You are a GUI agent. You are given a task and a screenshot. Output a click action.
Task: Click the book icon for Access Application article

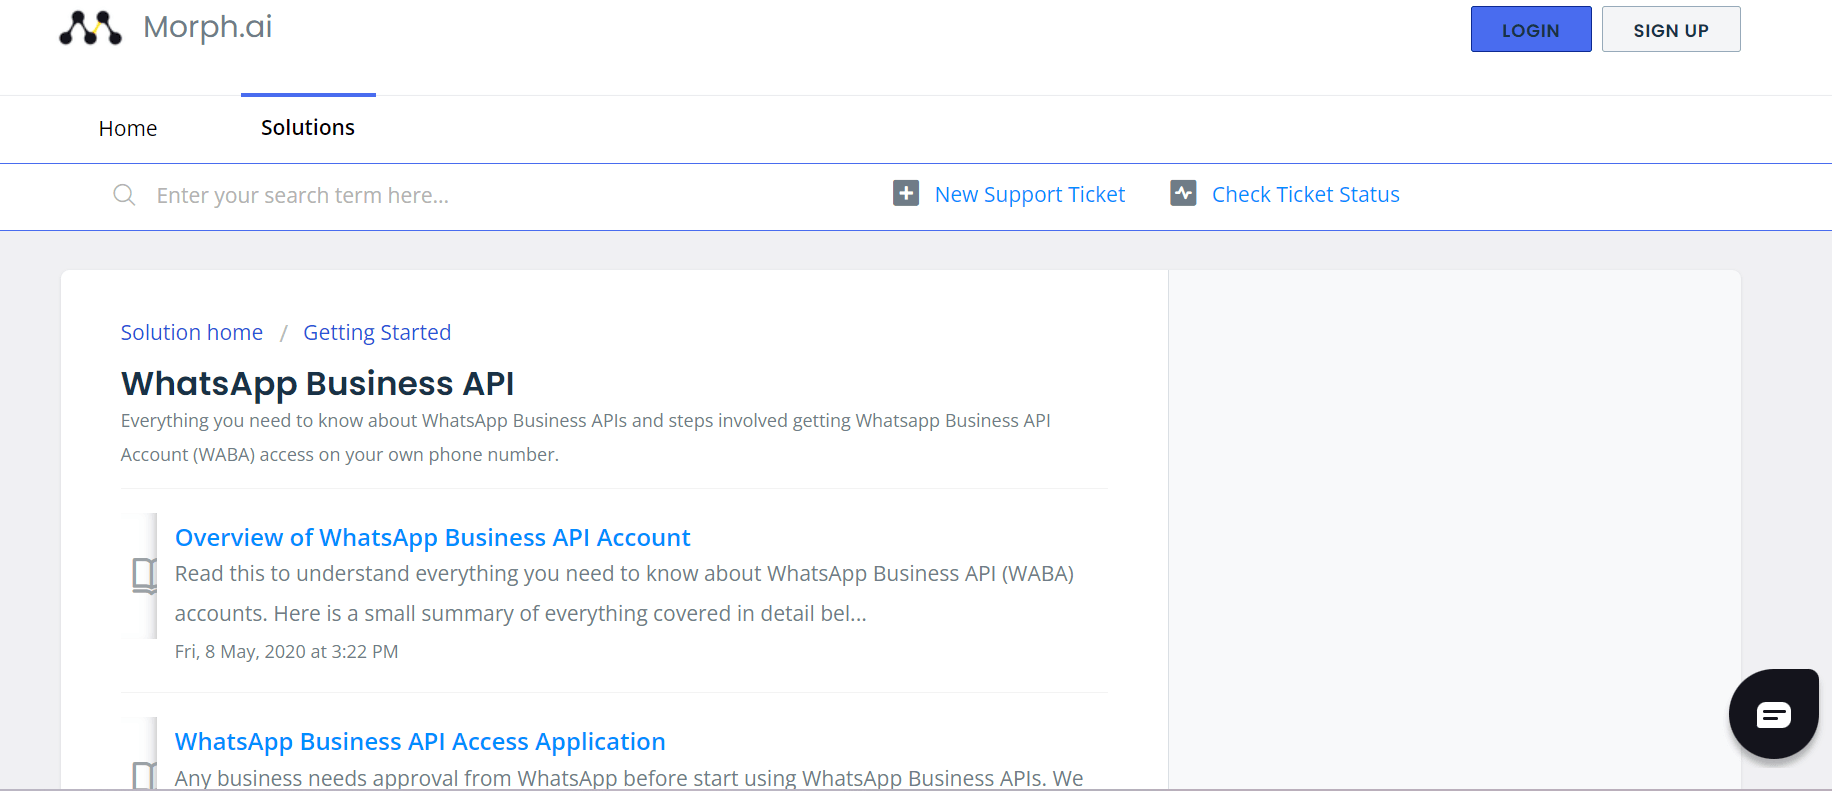[x=145, y=775]
